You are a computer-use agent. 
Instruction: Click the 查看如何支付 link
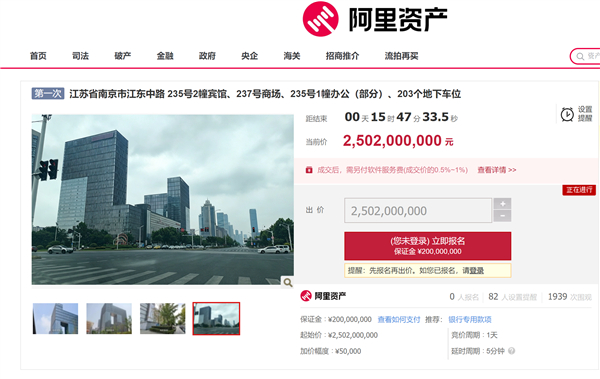coord(399,319)
